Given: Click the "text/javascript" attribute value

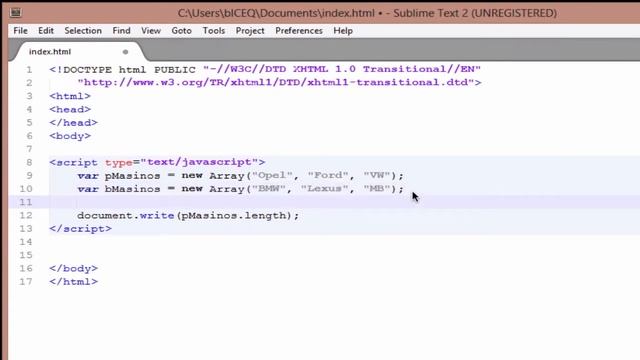Looking at the screenshot, I should 199,162.
